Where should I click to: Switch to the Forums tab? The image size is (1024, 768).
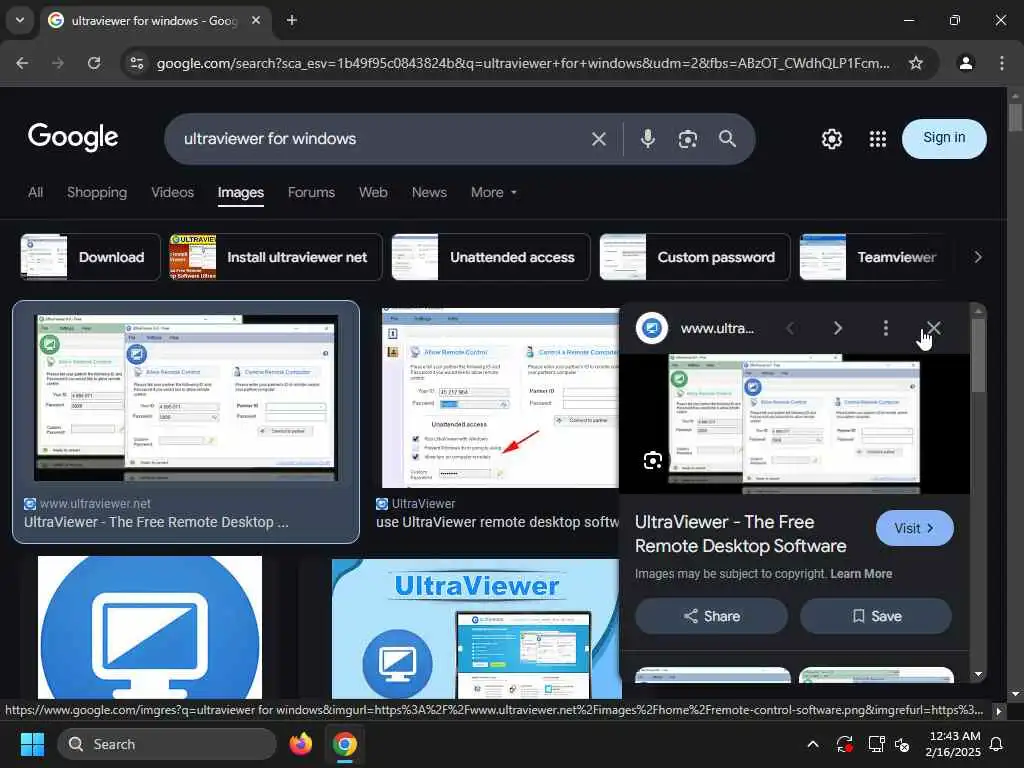(x=311, y=192)
